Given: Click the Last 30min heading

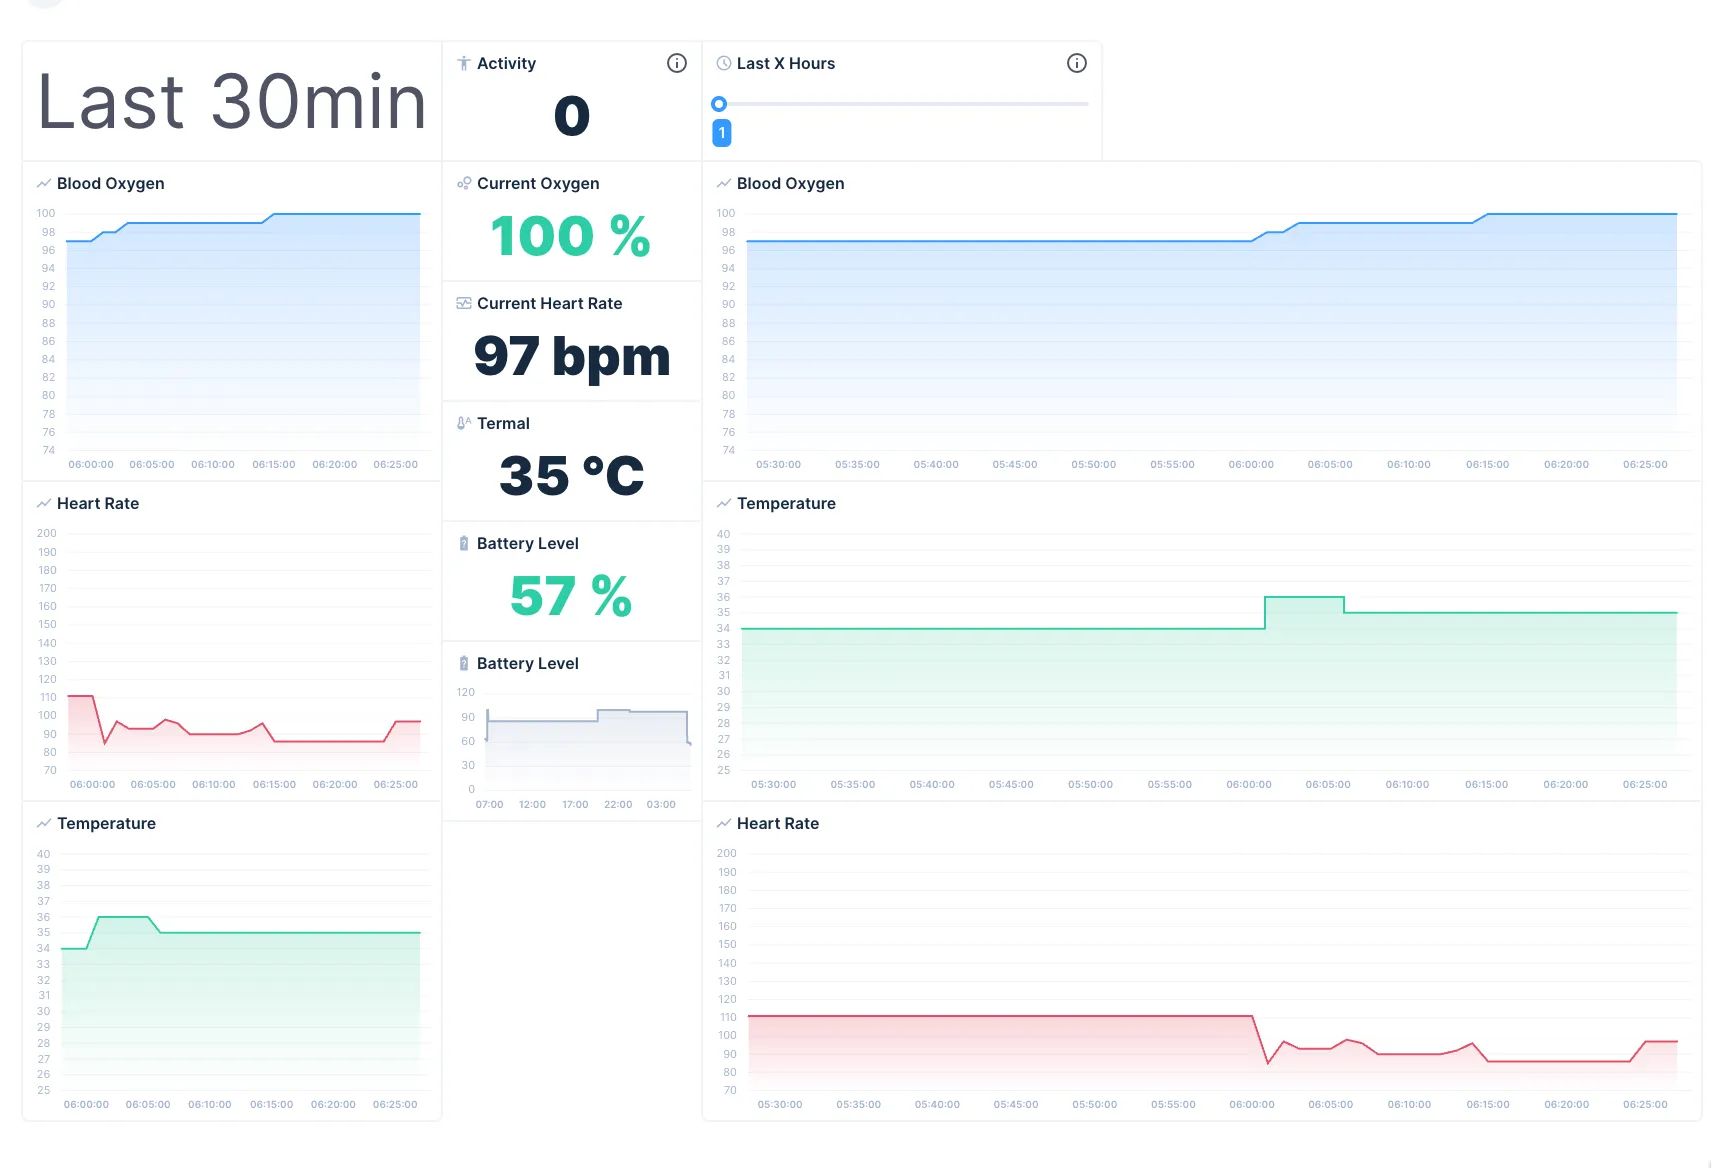Looking at the screenshot, I should pyautogui.click(x=231, y=100).
